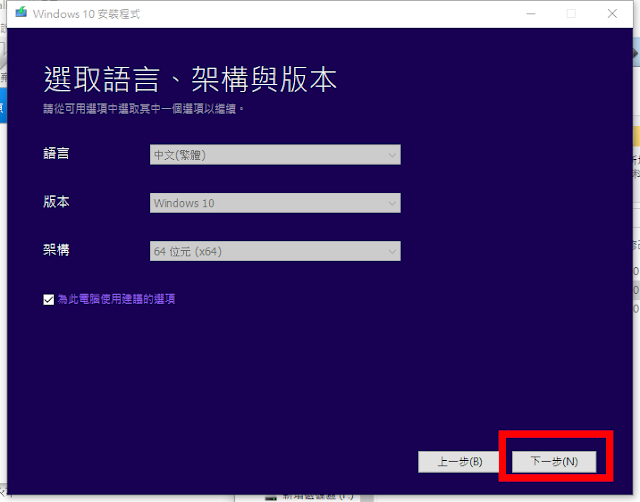The width and height of the screenshot is (640, 502).
Task: Open the 架構 dropdown showing 64 位元 (x64)
Action: (275, 251)
